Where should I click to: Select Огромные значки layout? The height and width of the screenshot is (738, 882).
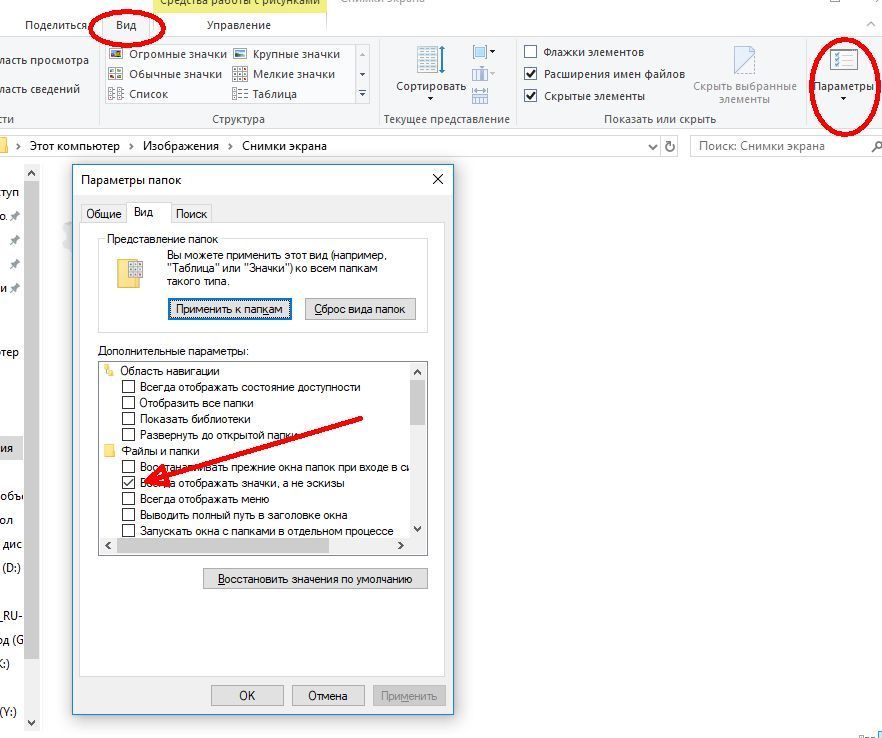pos(166,54)
